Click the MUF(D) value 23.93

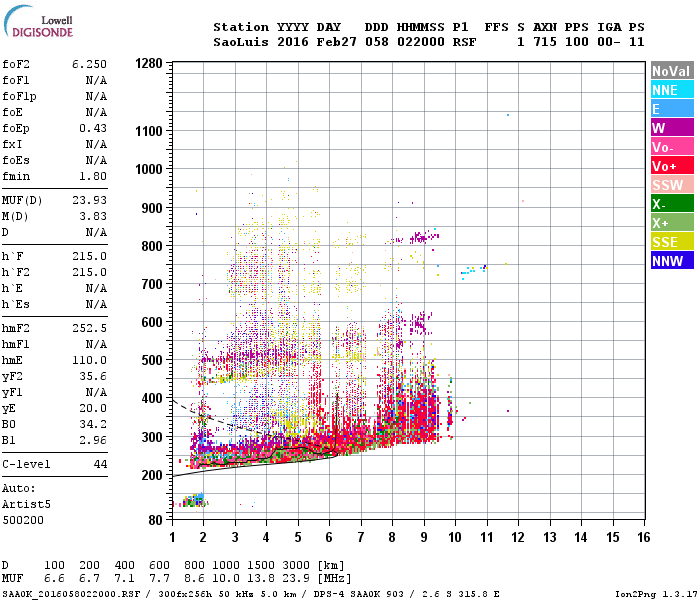(89, 200)
